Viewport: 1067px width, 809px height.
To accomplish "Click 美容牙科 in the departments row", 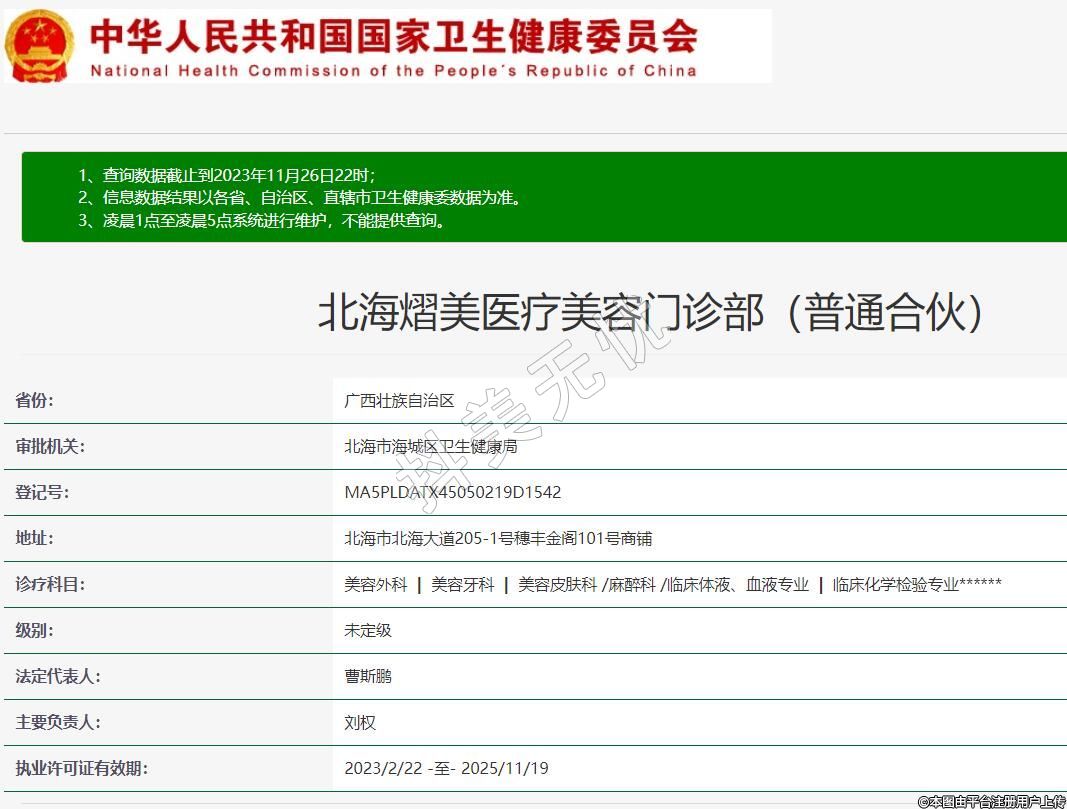I will [463, 585].
